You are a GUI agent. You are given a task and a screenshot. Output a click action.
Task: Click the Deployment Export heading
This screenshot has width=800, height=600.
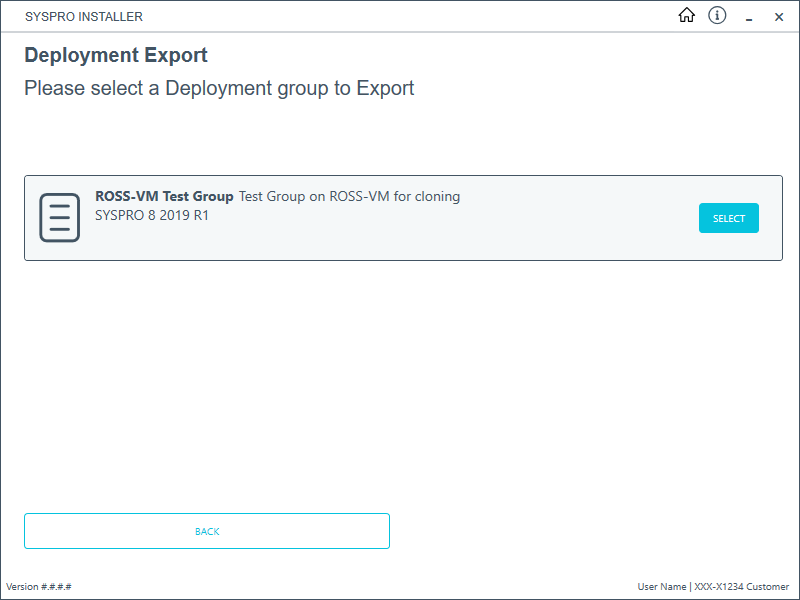pyautogui.click(x=116, y=55)
